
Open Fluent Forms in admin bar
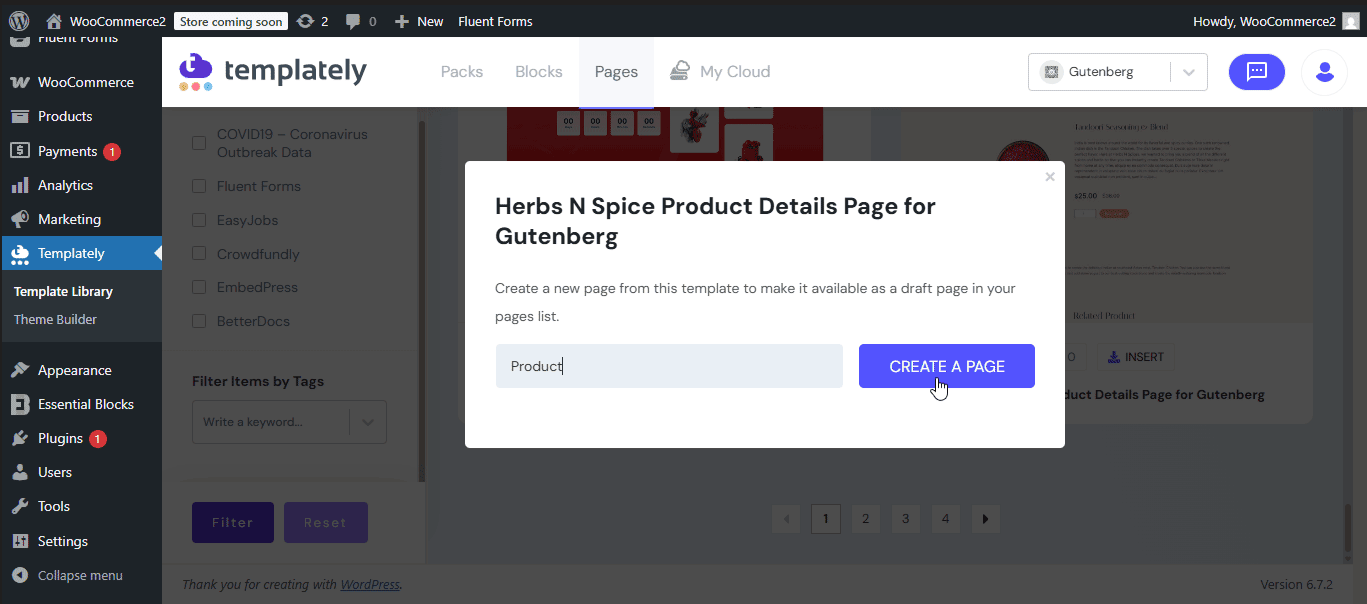[x=495, y=21]
